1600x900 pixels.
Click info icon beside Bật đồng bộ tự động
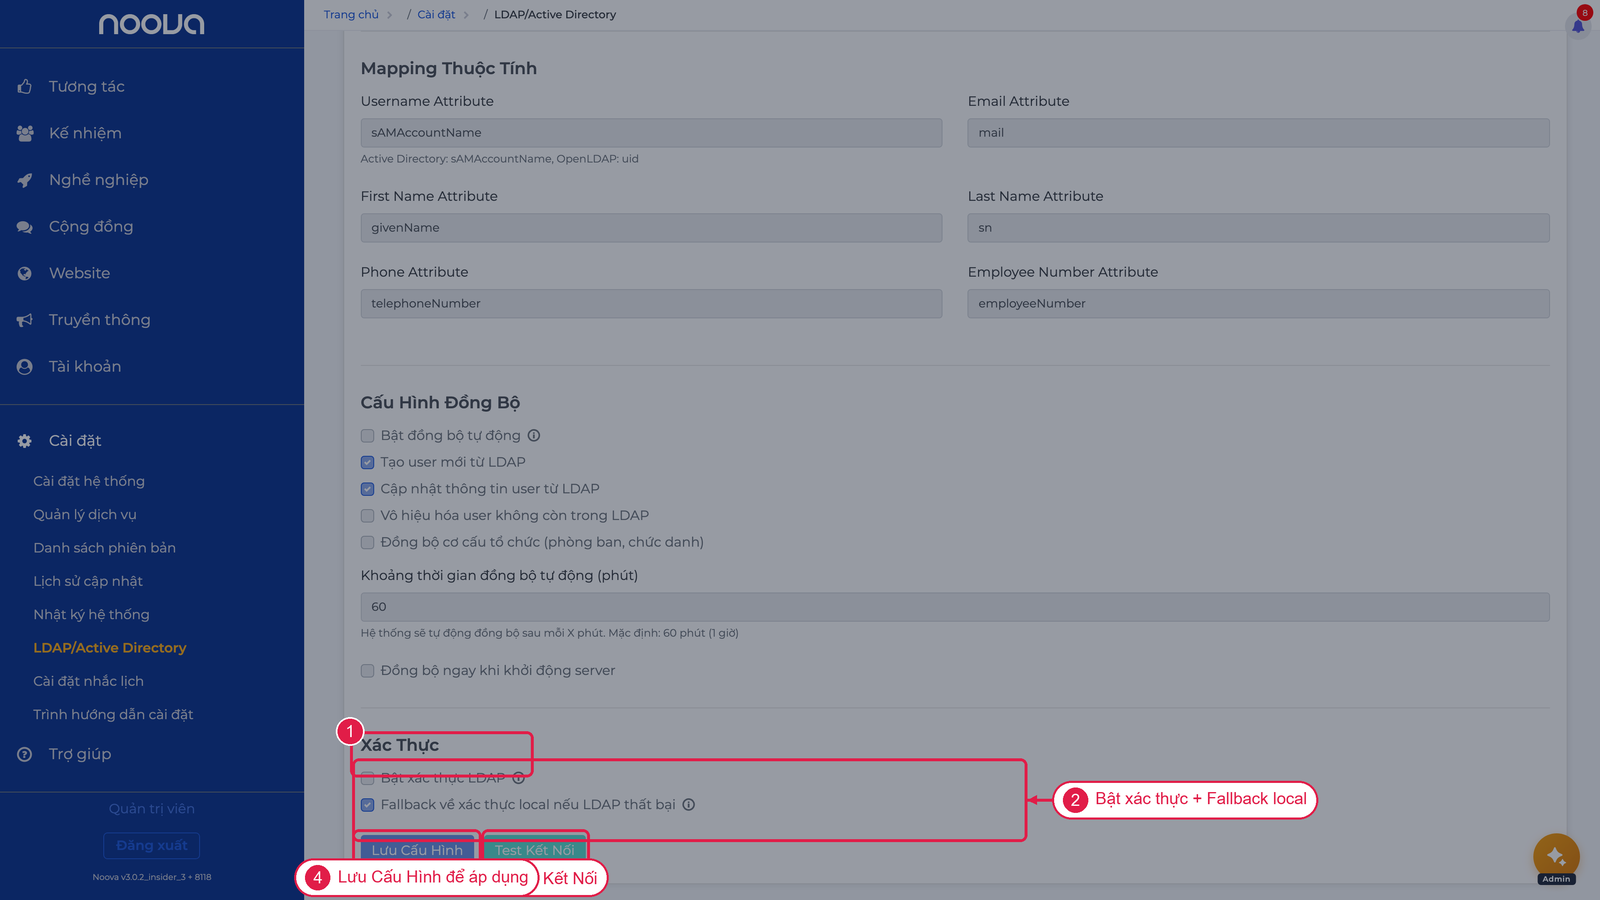534,435
